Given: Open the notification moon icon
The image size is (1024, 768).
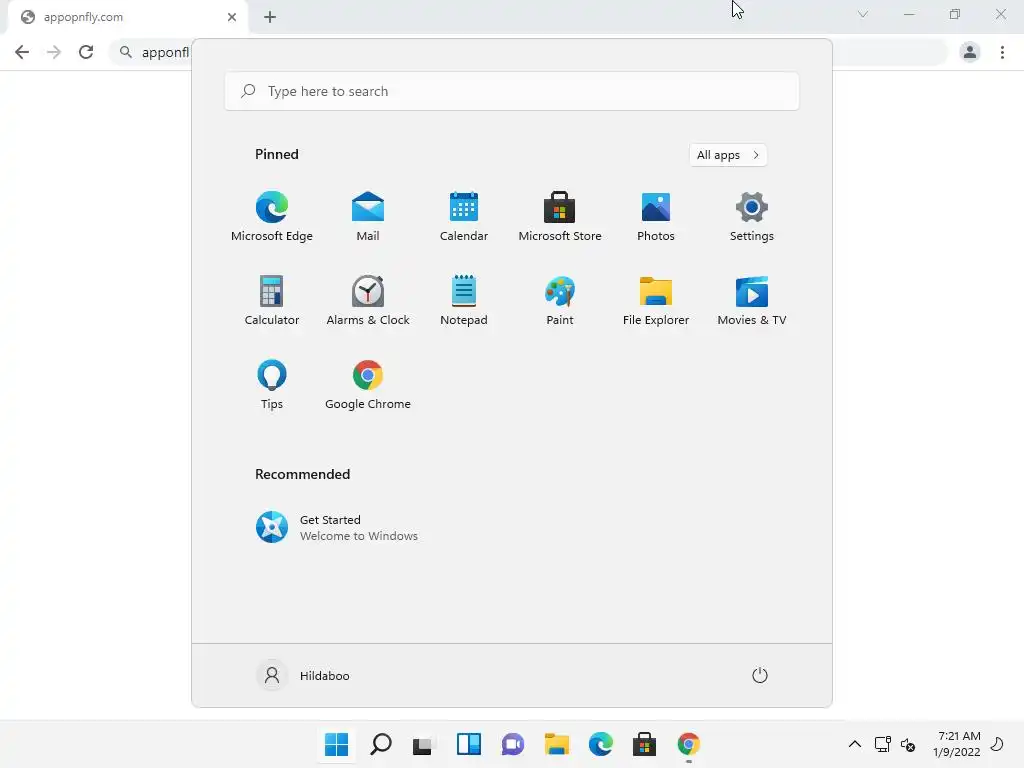Looking at the screenshot, I should [x=997, y=744].
